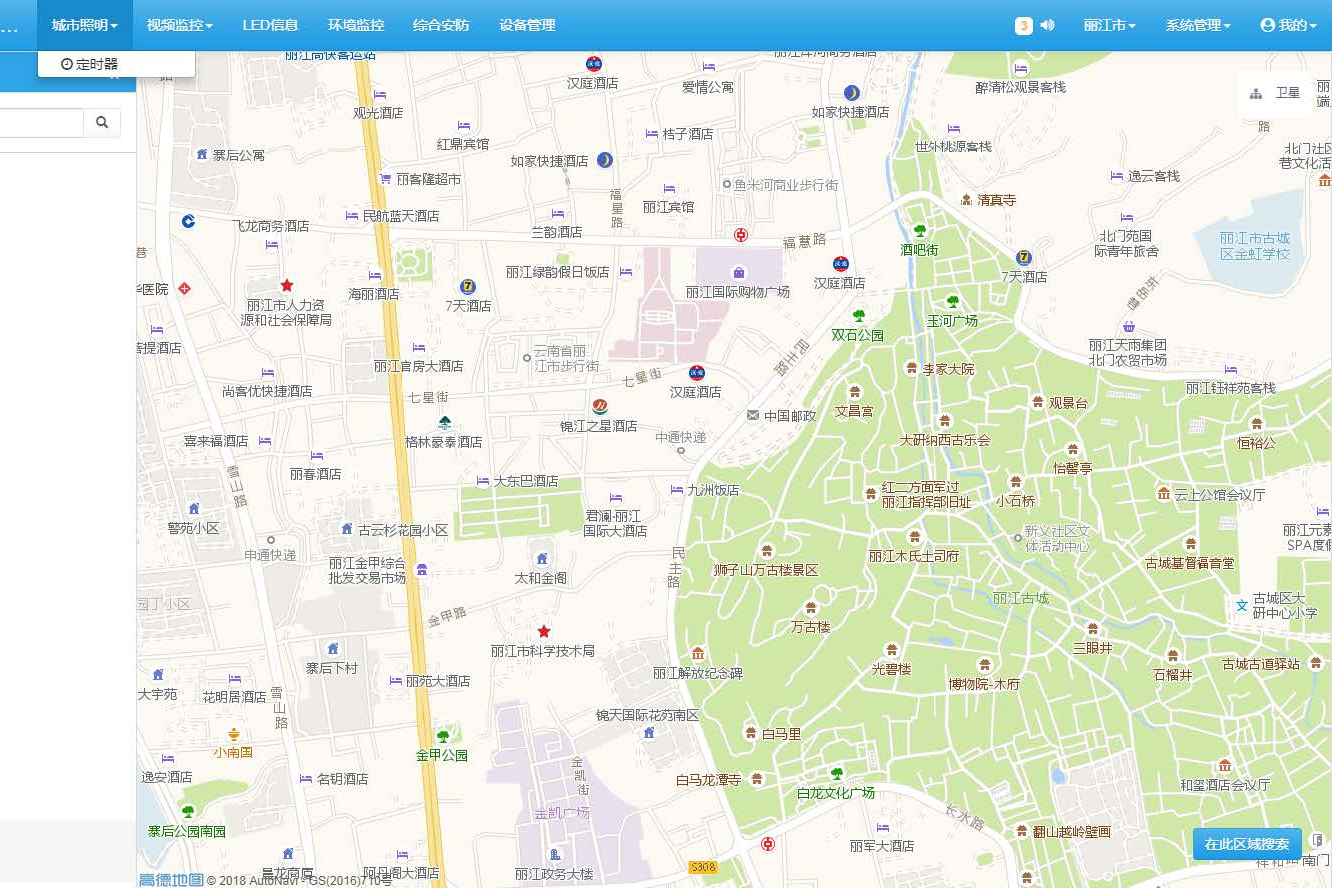Open the 系统管理 dropdown
The height and width of the screenshot is (888, 1332).
(1197, 25)
